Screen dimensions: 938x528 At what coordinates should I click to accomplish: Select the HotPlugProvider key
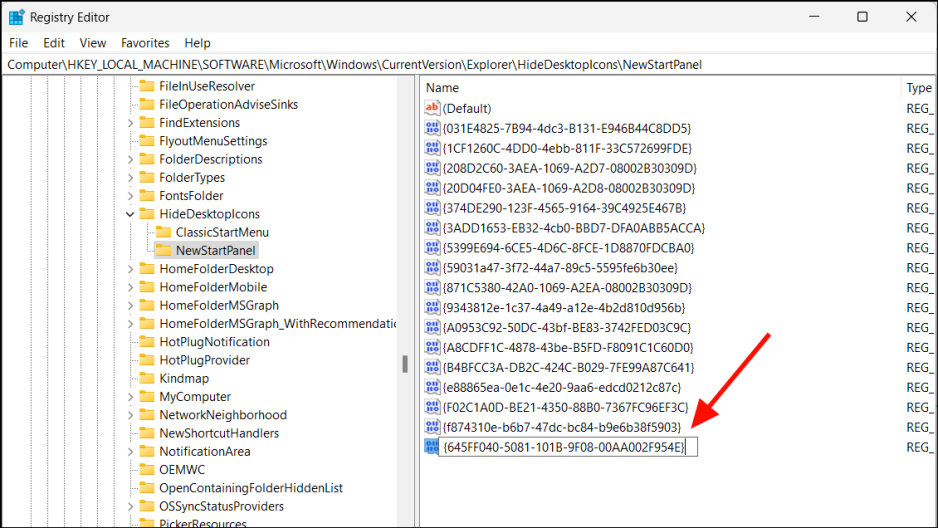205,360
